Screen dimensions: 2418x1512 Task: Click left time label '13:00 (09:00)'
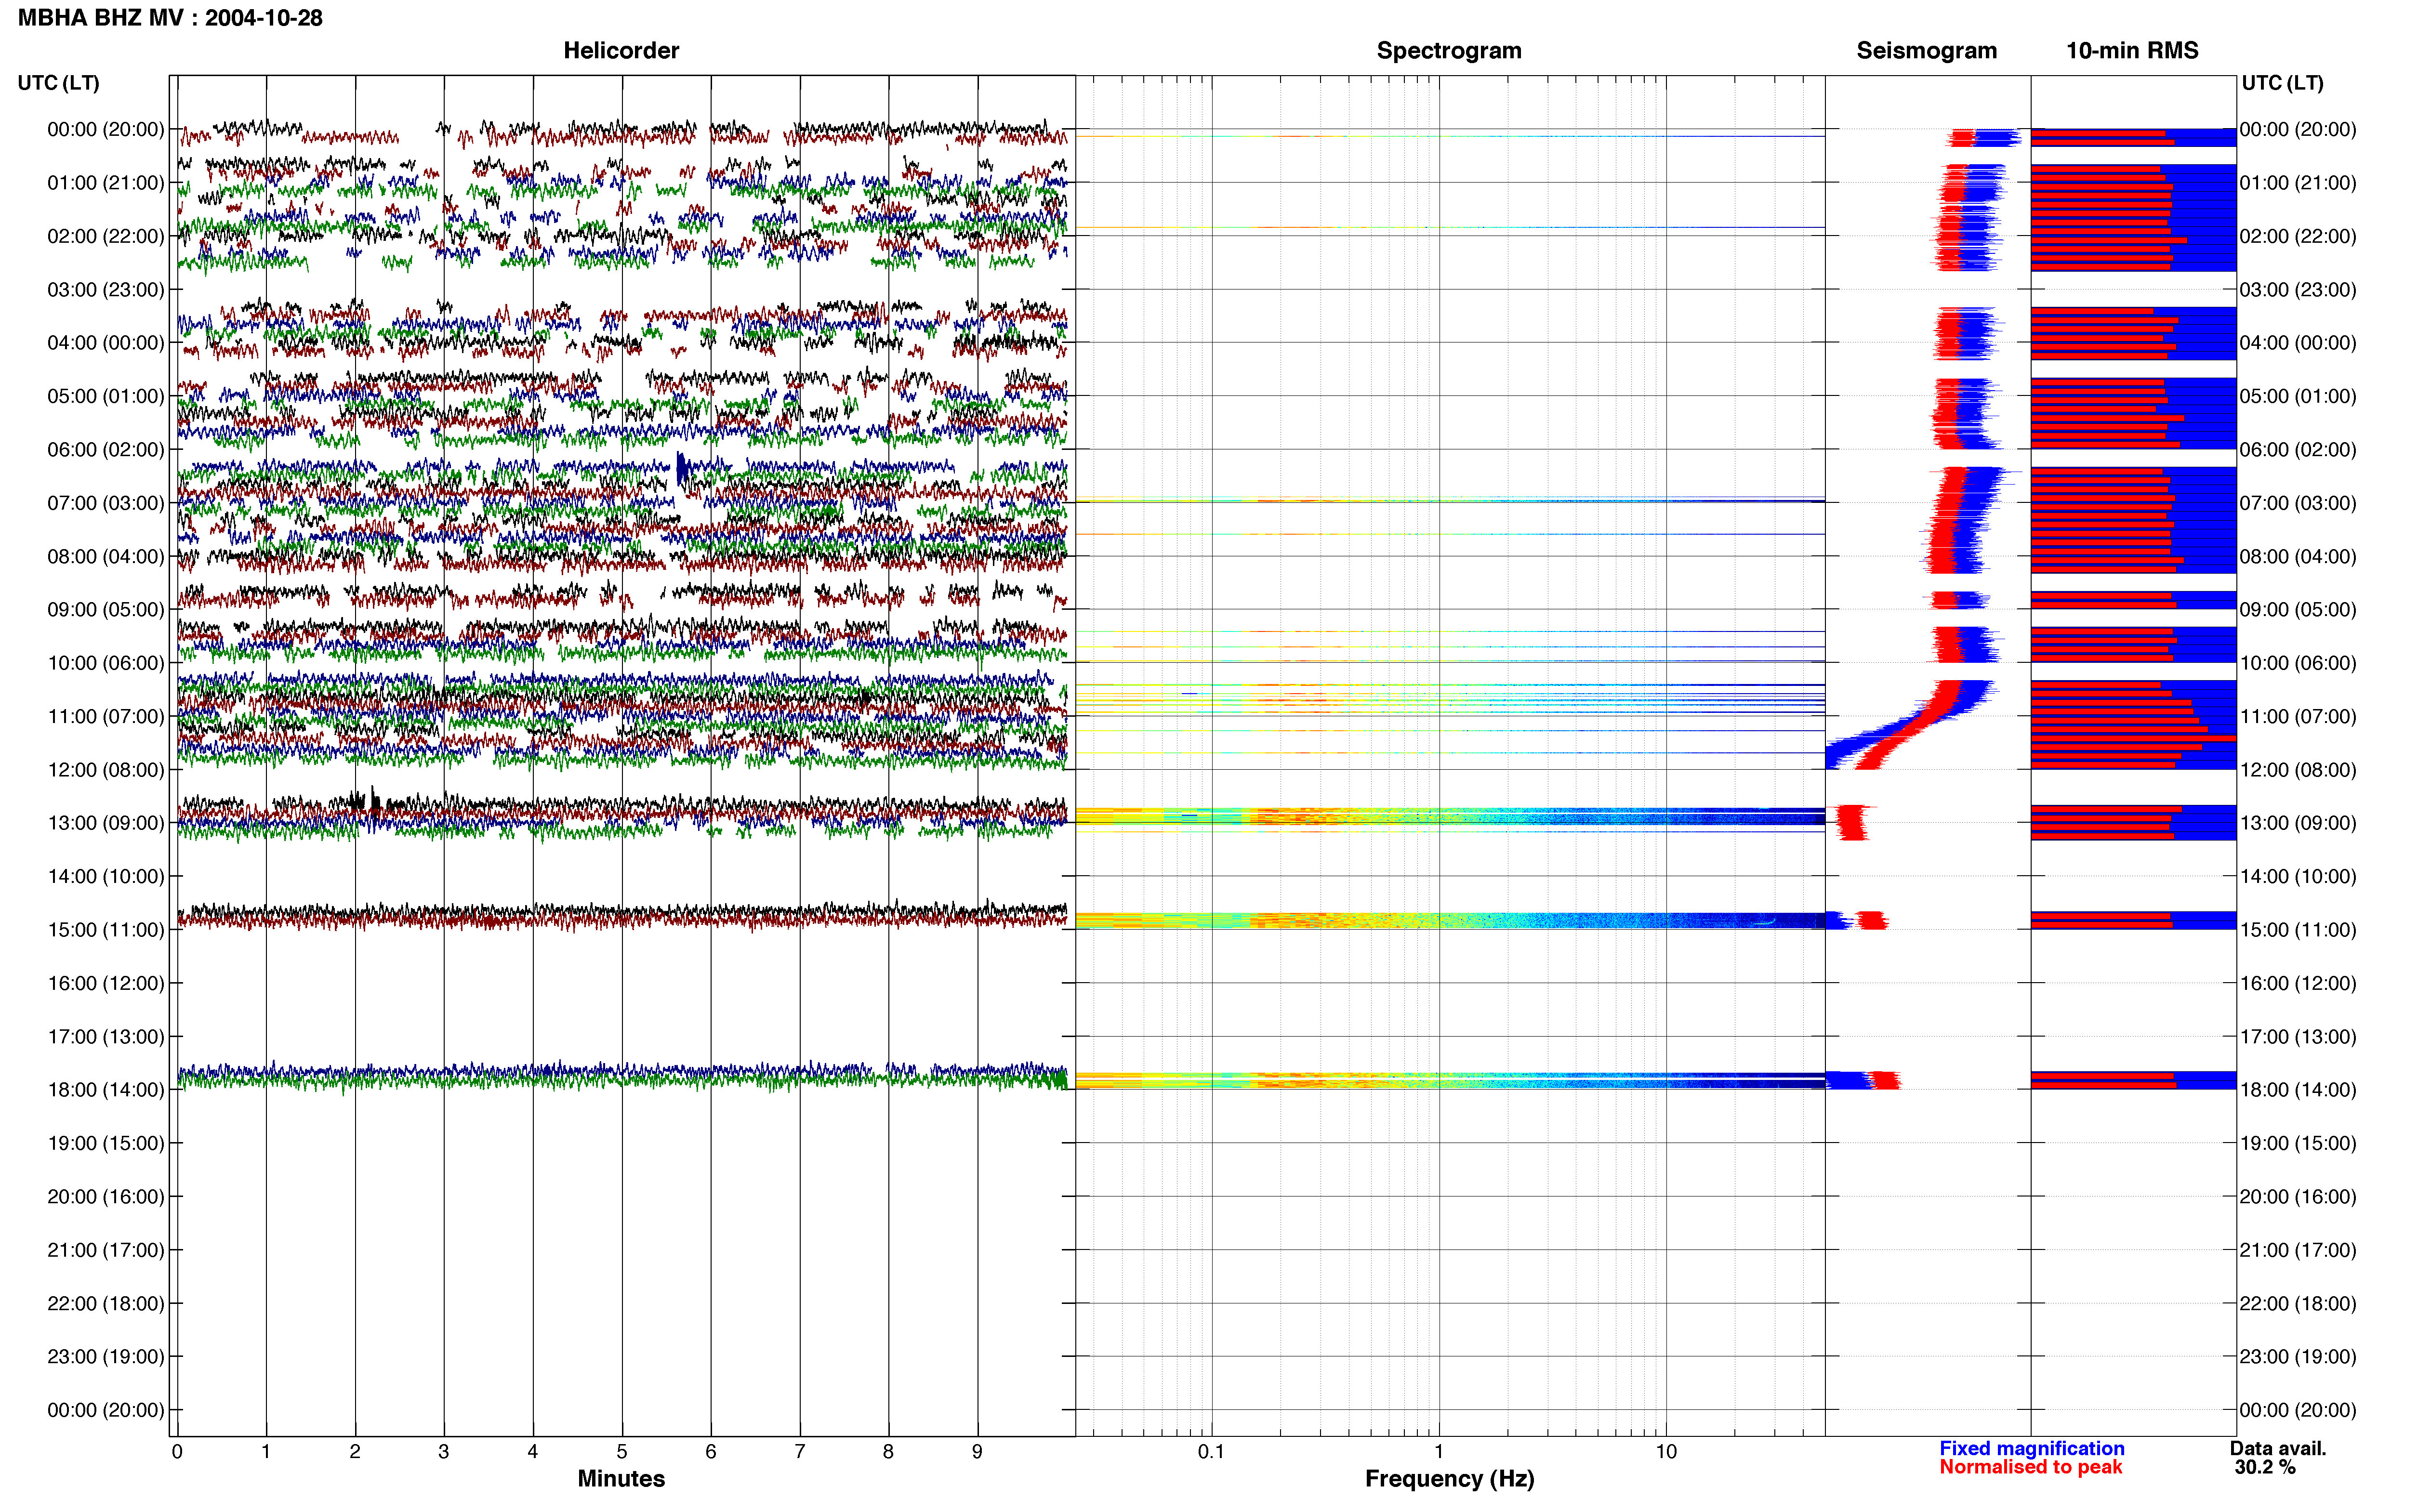click(x=106, y=823)
